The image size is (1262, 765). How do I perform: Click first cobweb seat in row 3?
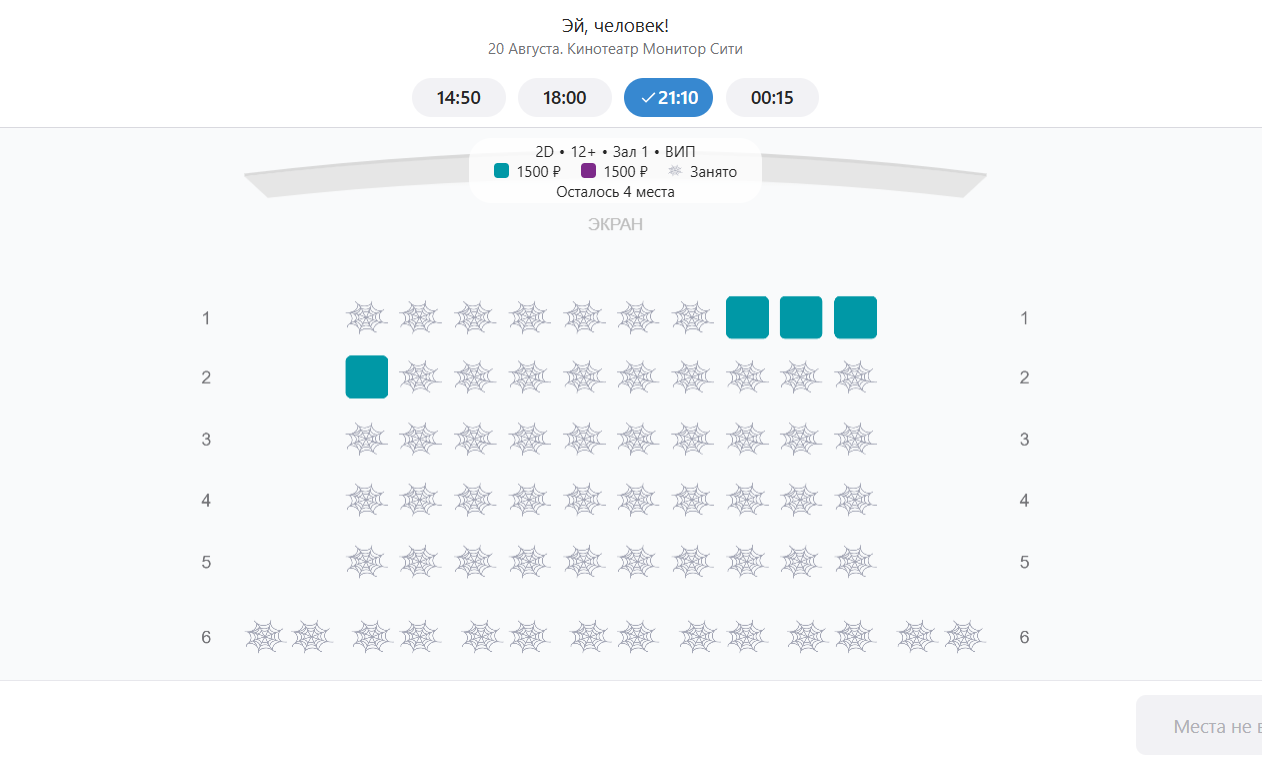367,439
